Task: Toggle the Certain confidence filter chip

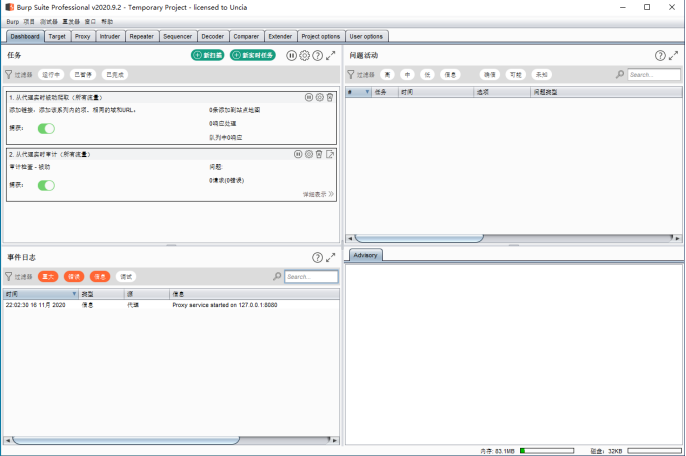Action: (490, 74)
